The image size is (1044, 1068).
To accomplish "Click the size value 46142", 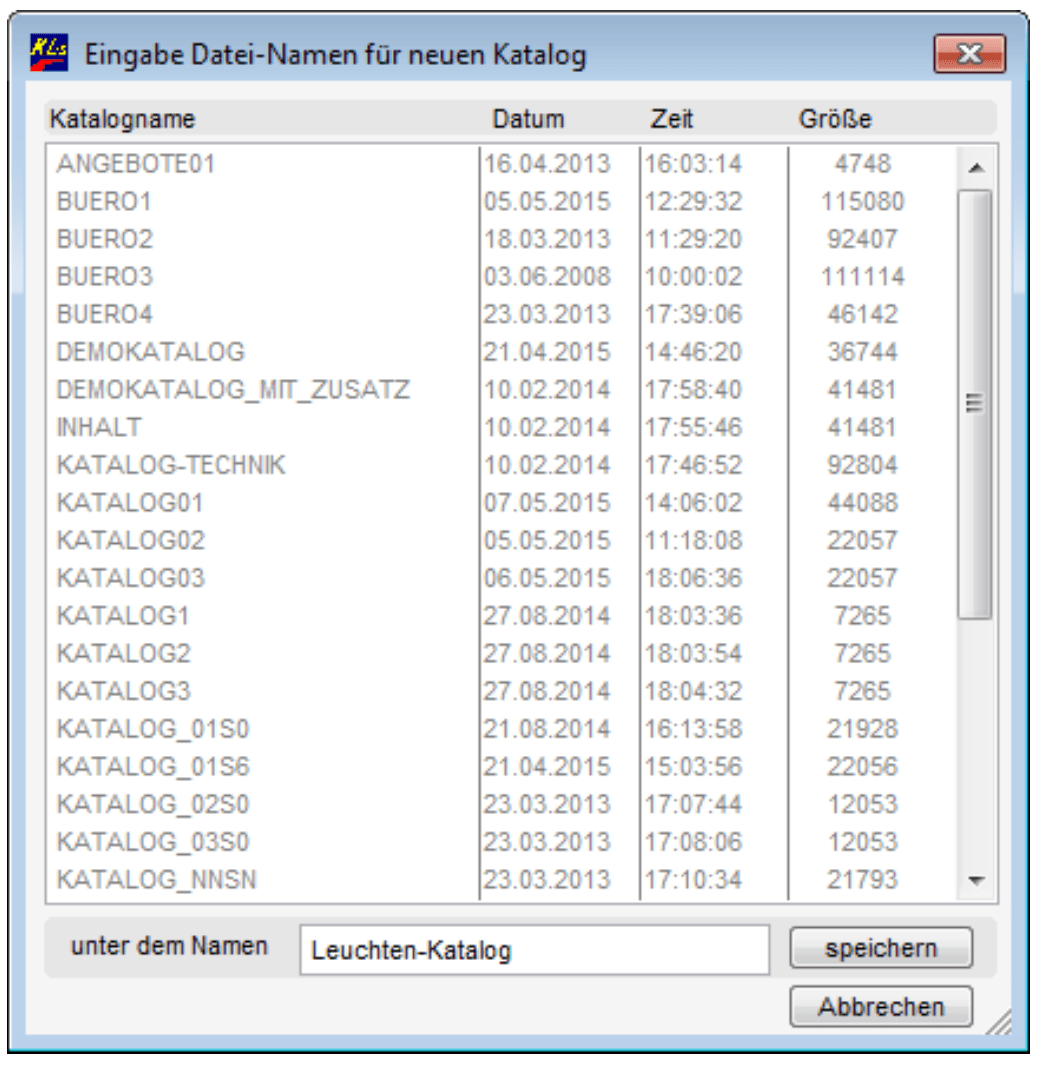I will [x=862, y=314].
